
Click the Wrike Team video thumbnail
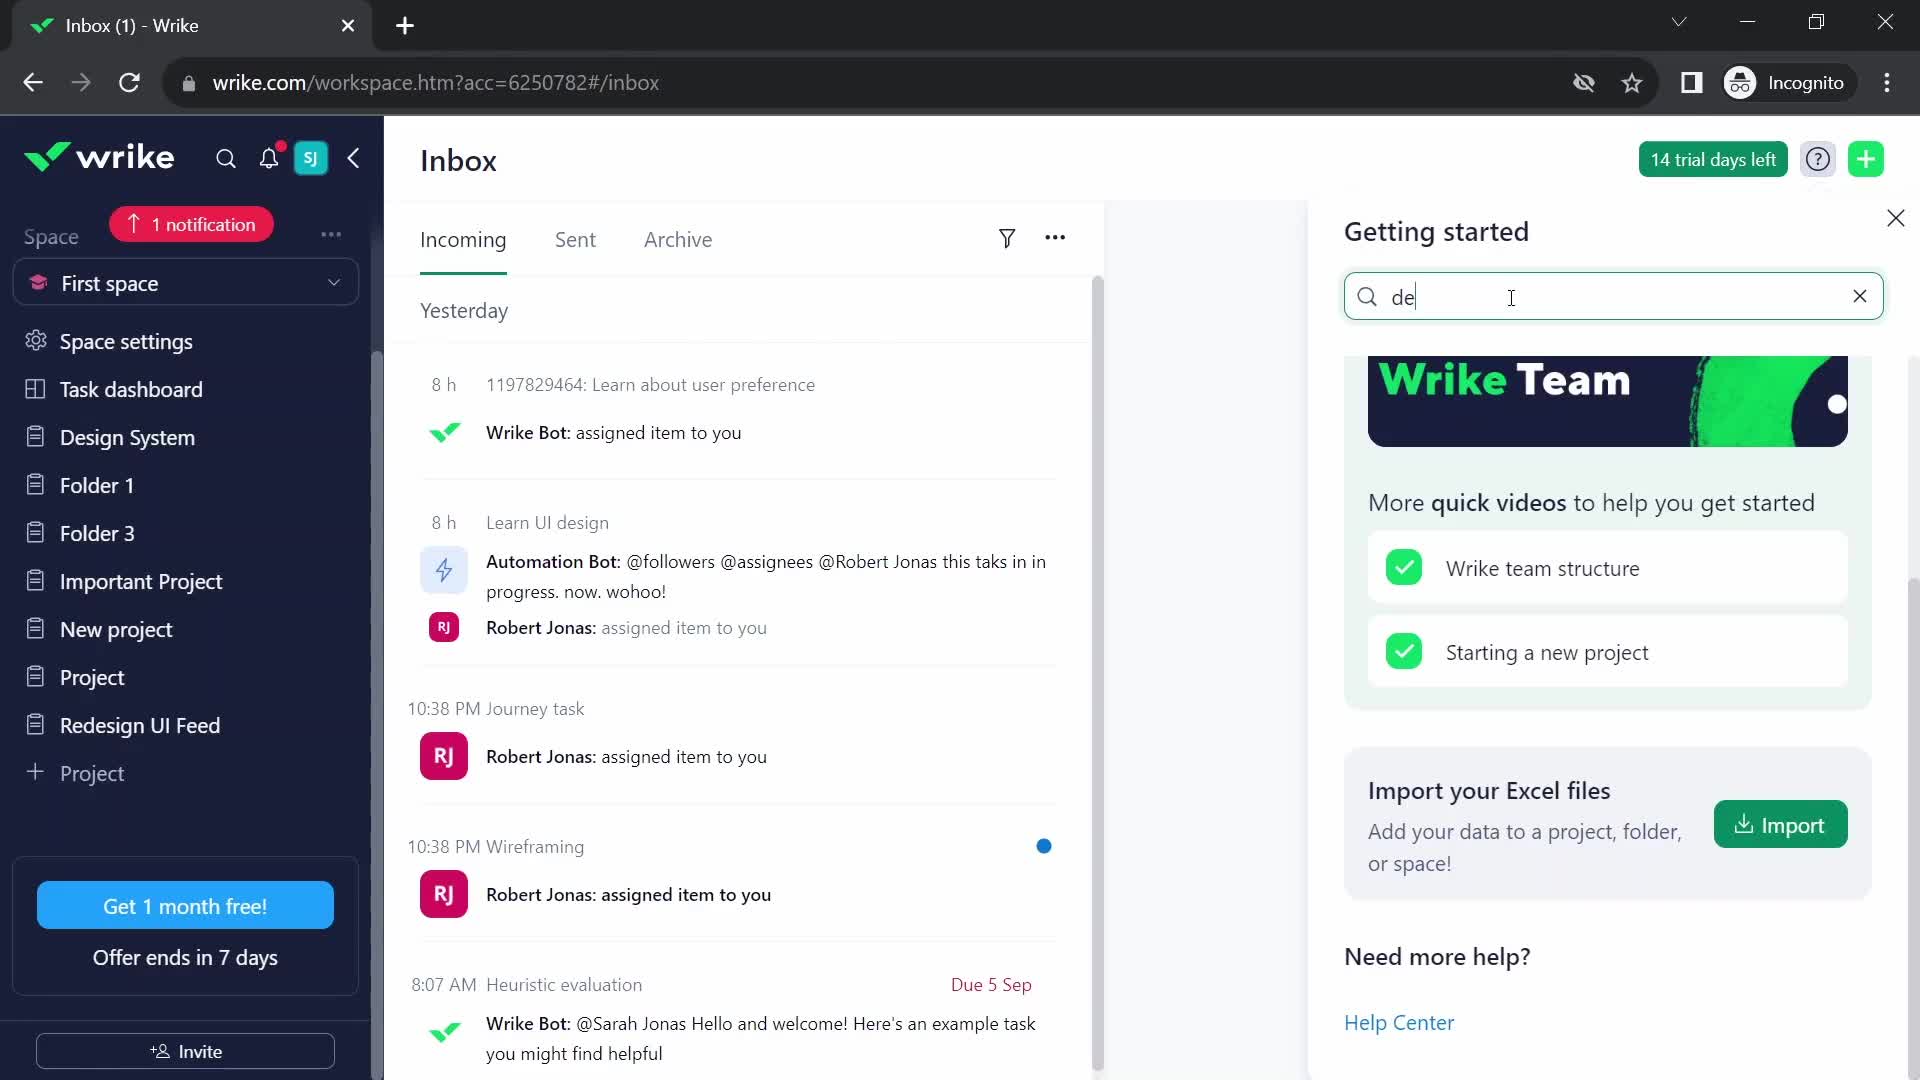[1607, 400]
